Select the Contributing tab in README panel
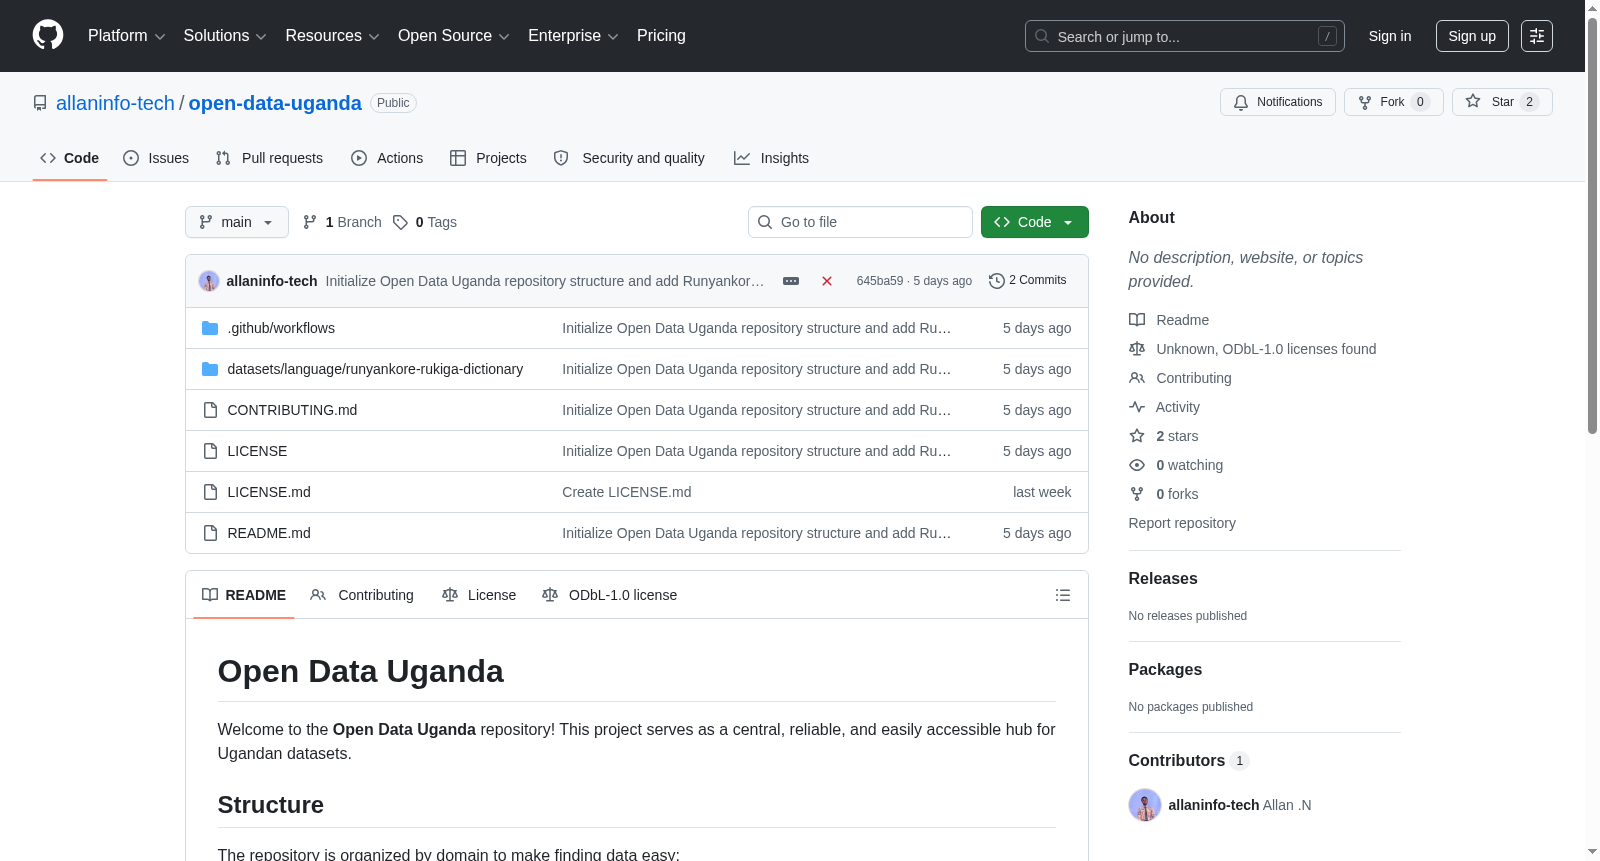The image size is (1600, 861). tap(362, 595)
